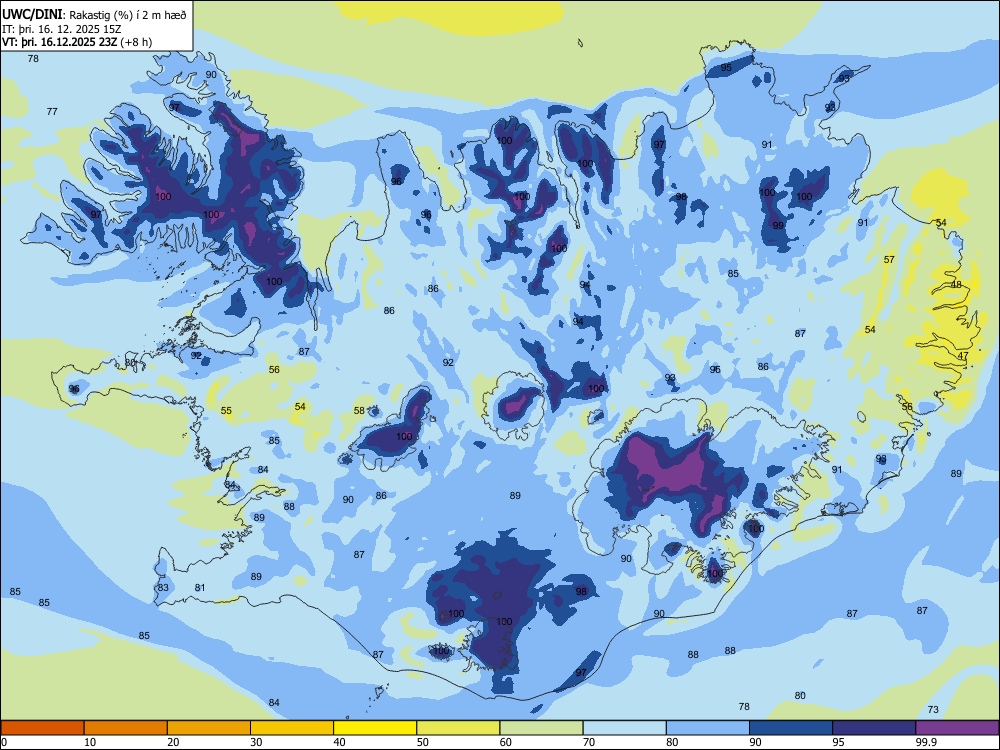This screenshot has height=750, width=1000.
Task: Click the 'IT: þri. 16. 12. 2025 15Z' line
Action: coord(62,29)
